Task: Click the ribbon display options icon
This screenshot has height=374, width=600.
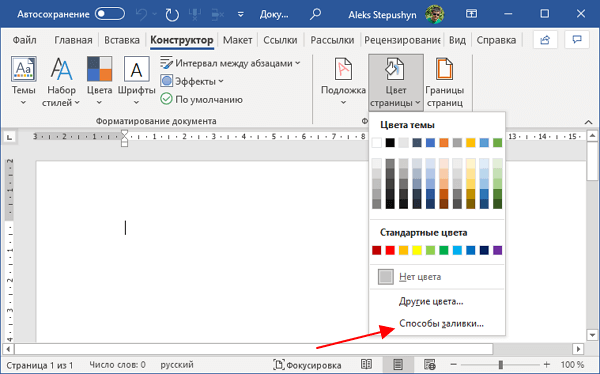Action: [471, 14]
